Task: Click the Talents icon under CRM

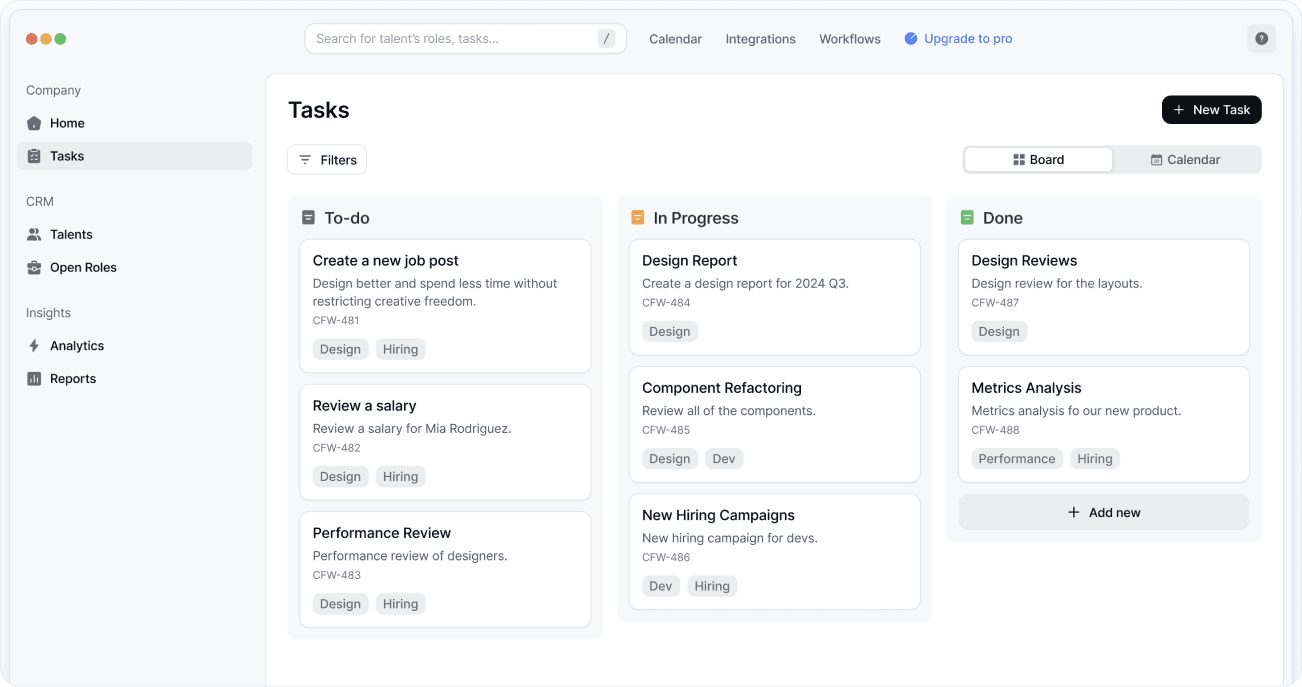Action: pos(35,234)
